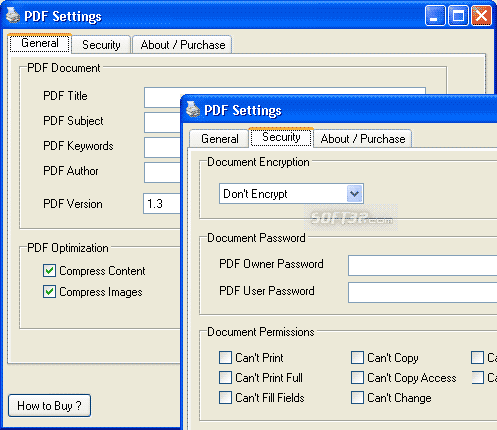The height and width of the screenshot is (430, 497).
Task: Click the PDF Version 1.3 combo box
Action: click(x=162, y=204)
